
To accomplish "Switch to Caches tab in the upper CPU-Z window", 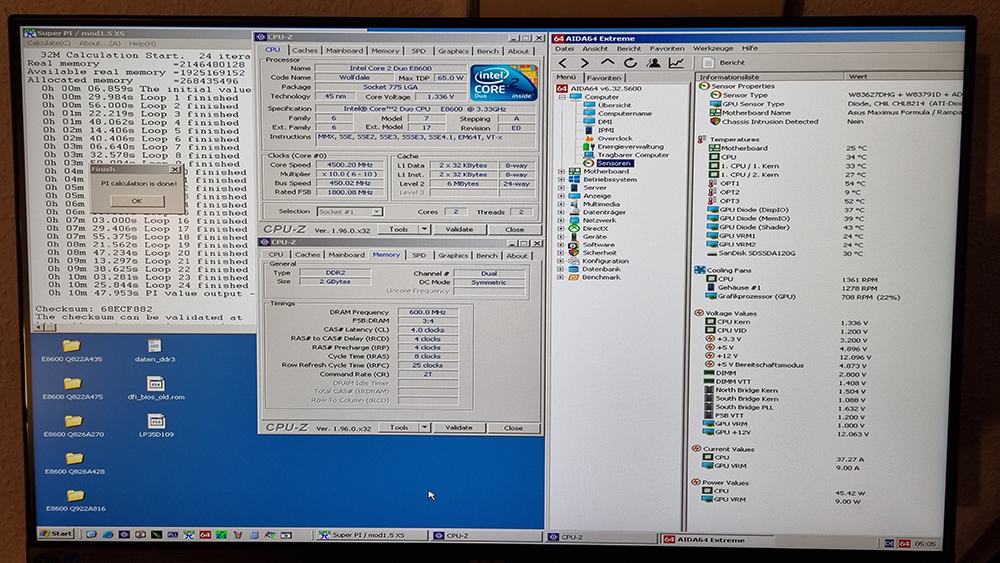I will (x=305, y=50).
